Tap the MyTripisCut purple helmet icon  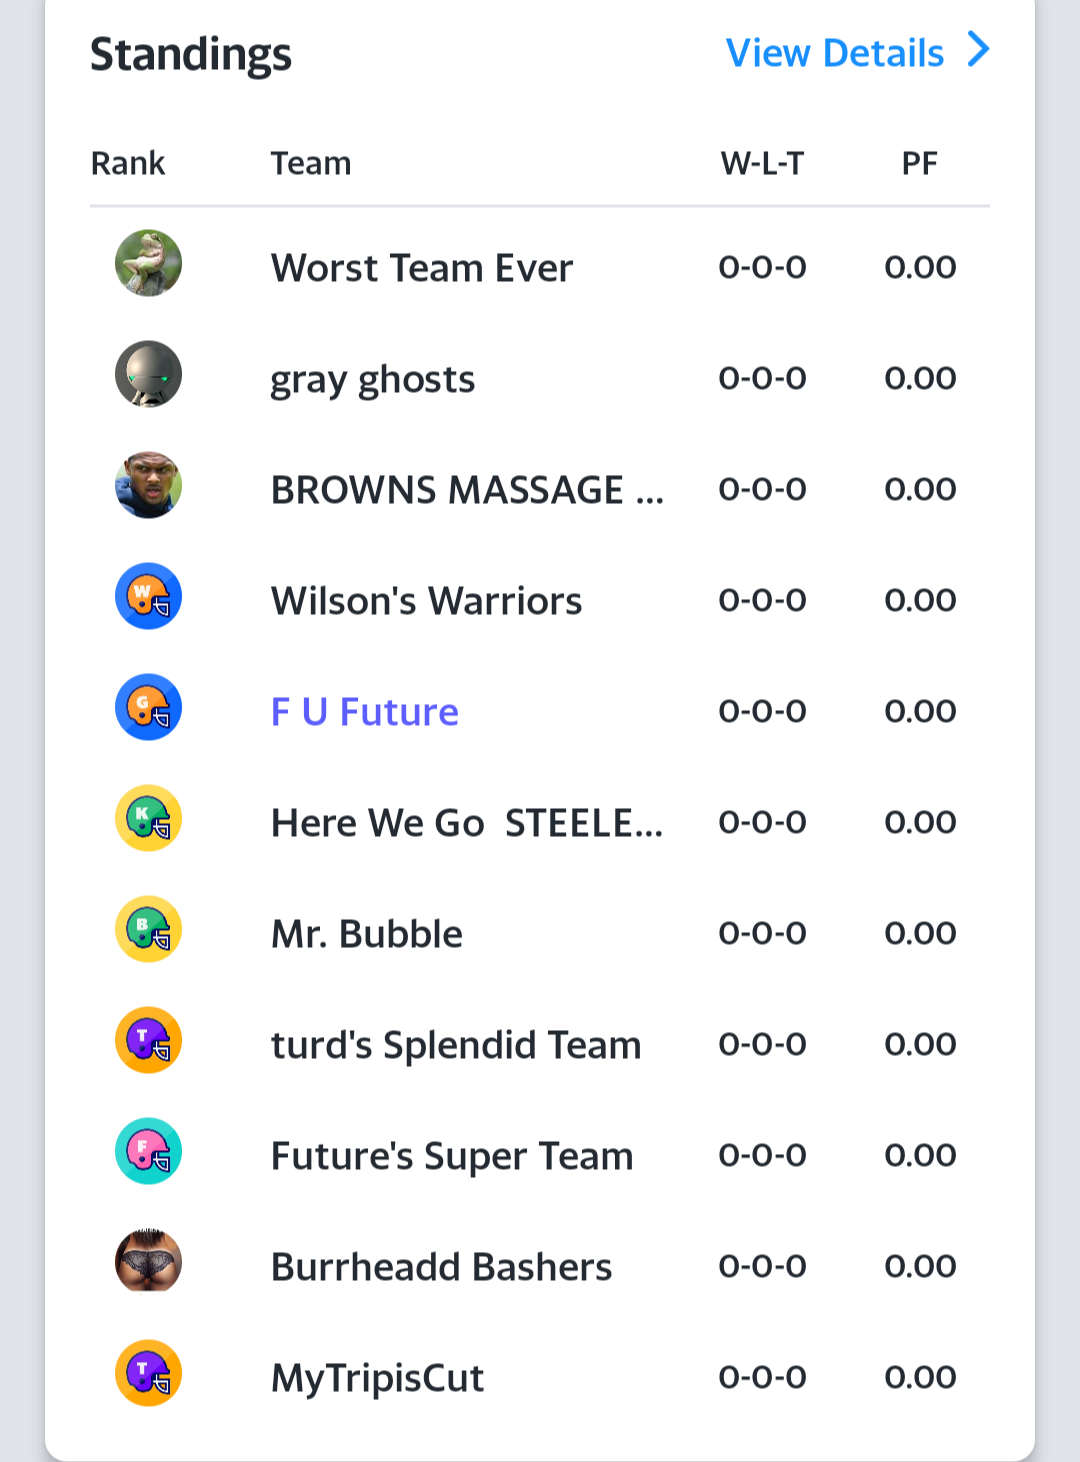[x=148, y=1373]
